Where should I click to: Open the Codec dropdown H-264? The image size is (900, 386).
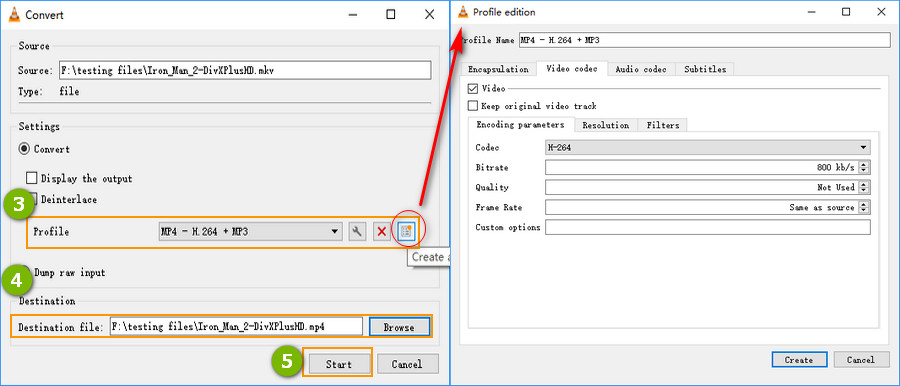coord(707,148)
